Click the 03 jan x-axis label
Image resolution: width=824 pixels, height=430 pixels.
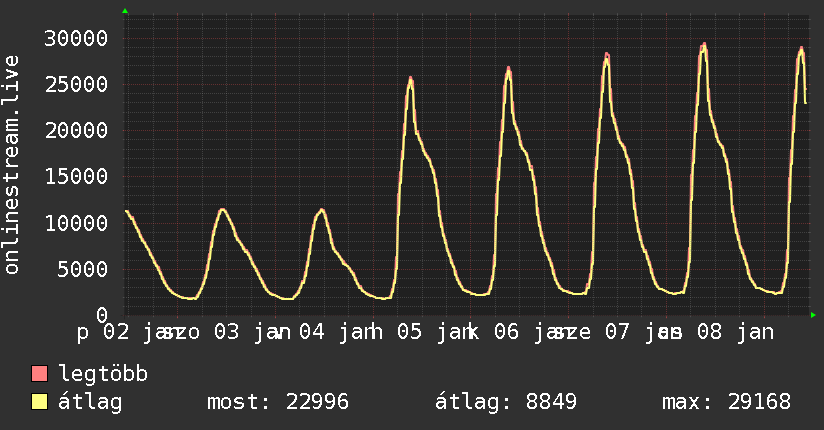coord(252,332)
